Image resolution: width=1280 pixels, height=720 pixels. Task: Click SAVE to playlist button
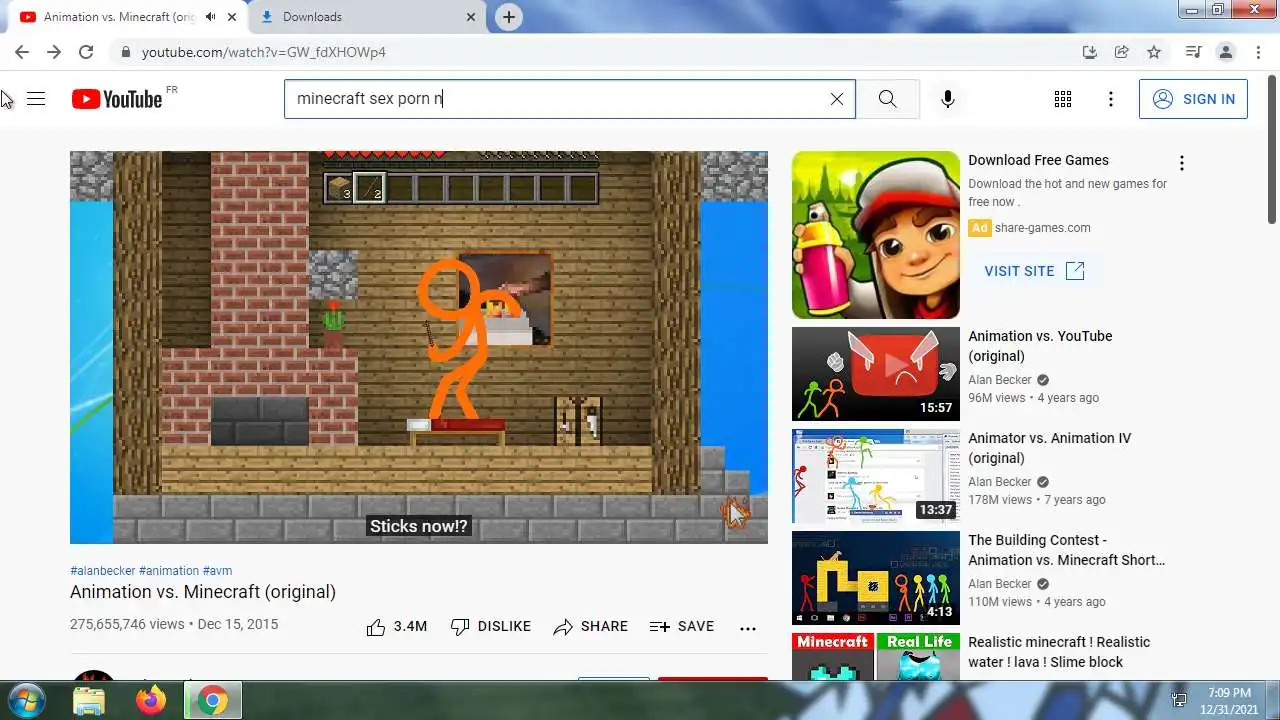tap(682, 627)
